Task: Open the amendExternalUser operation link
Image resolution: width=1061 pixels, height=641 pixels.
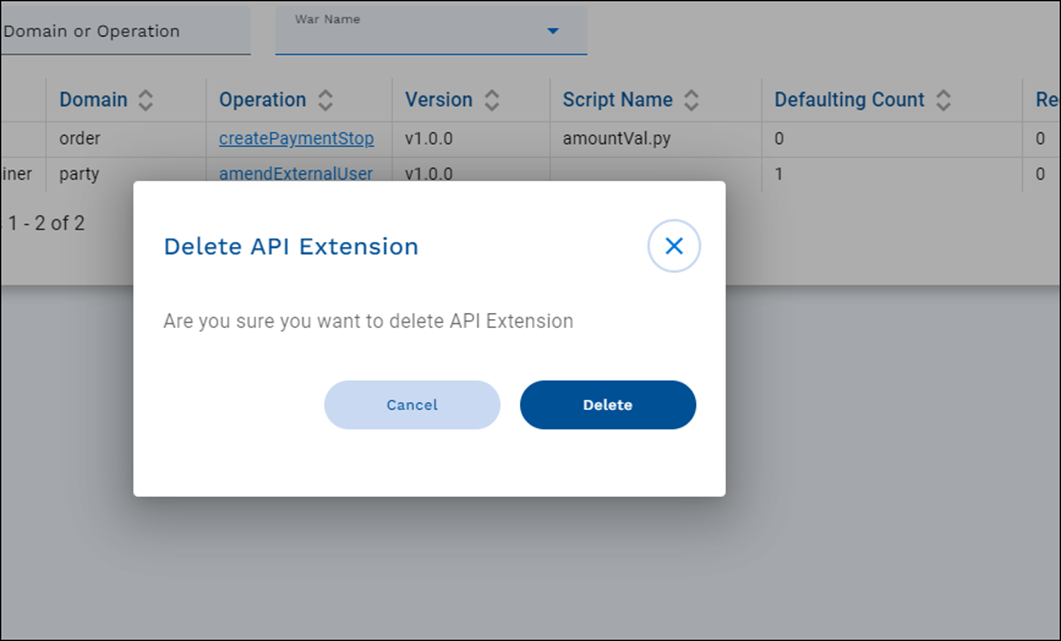Action: pyautogui.click(x=296, y=174)
